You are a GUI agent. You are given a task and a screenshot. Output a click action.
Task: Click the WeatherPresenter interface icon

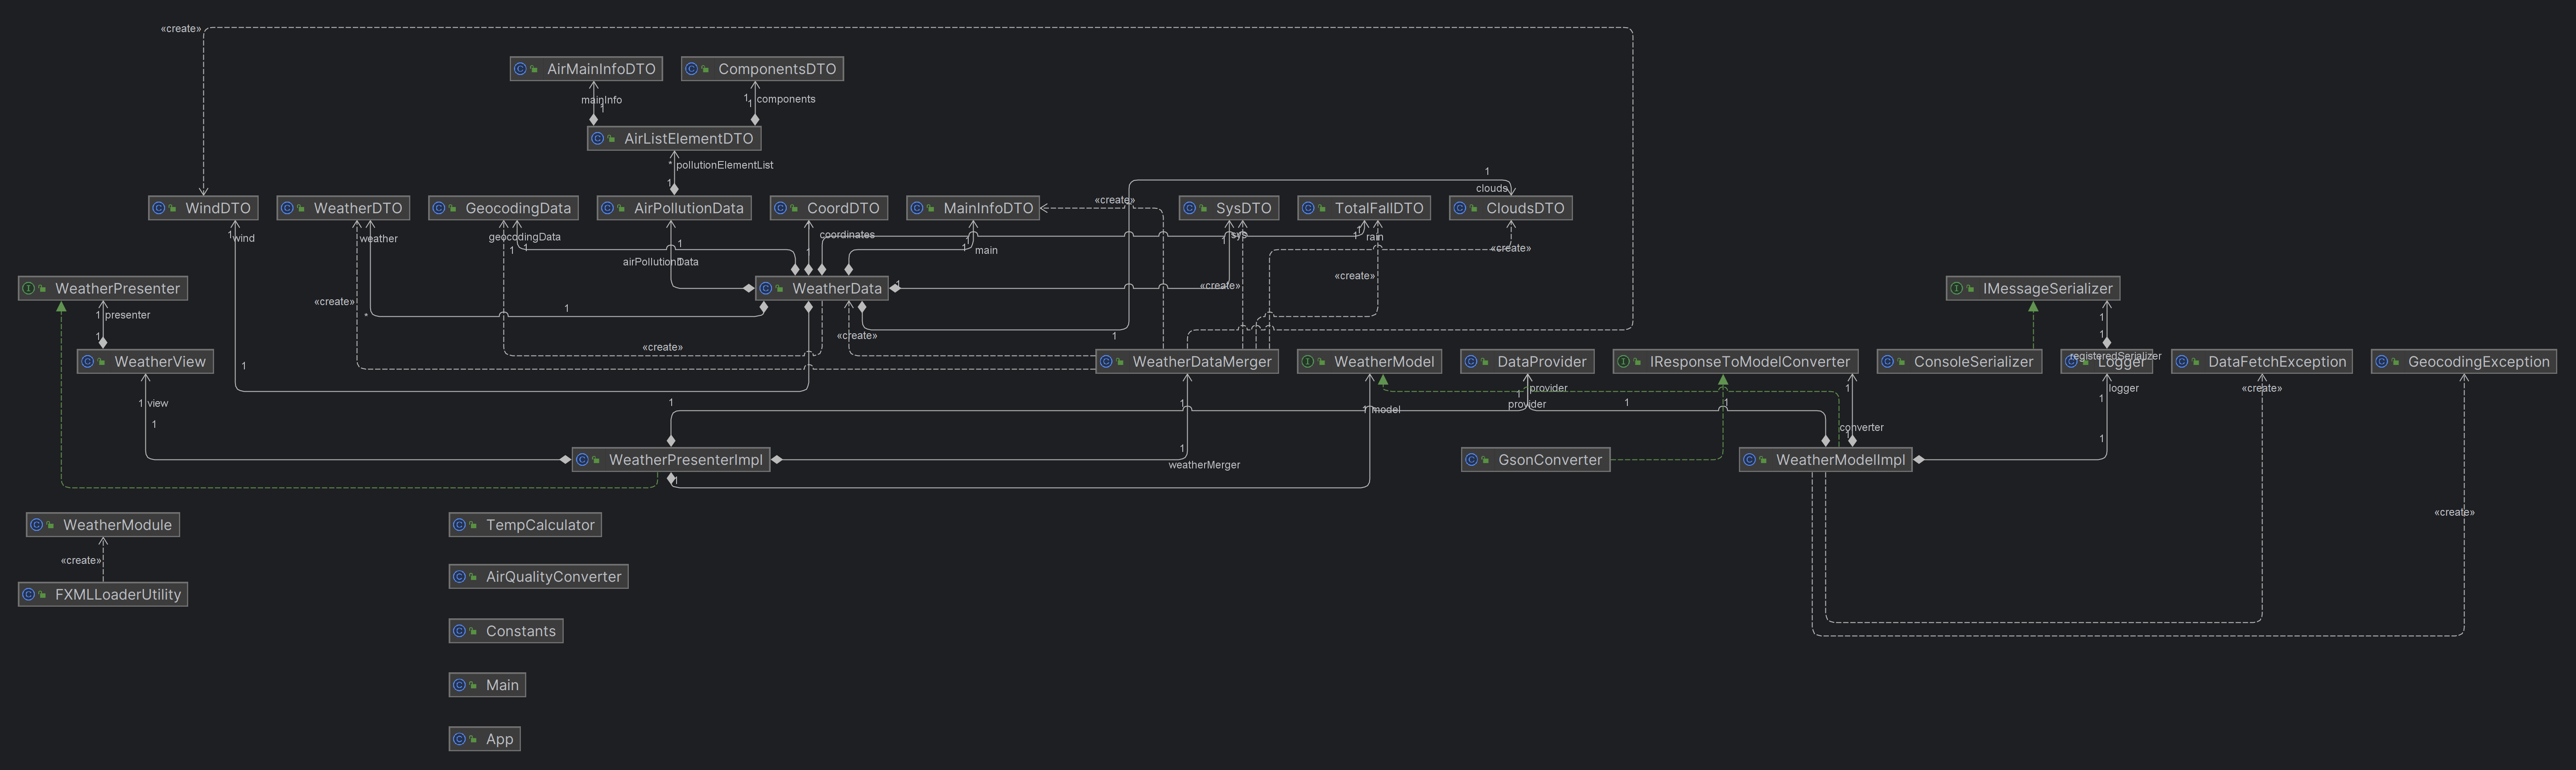coord(29,289)
